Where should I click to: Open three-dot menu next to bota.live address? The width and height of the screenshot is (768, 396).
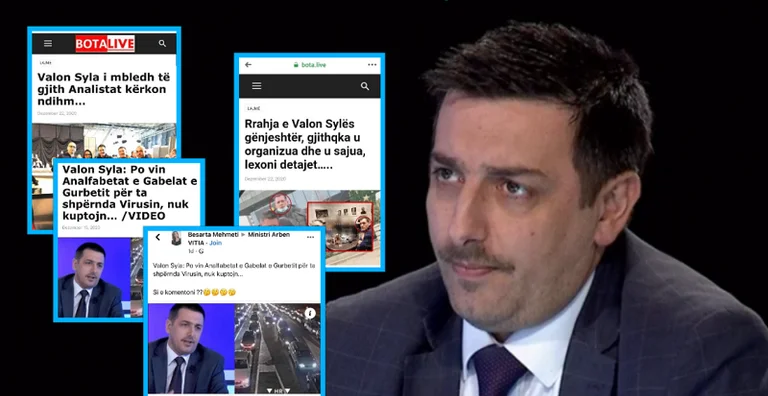(372, 65)
